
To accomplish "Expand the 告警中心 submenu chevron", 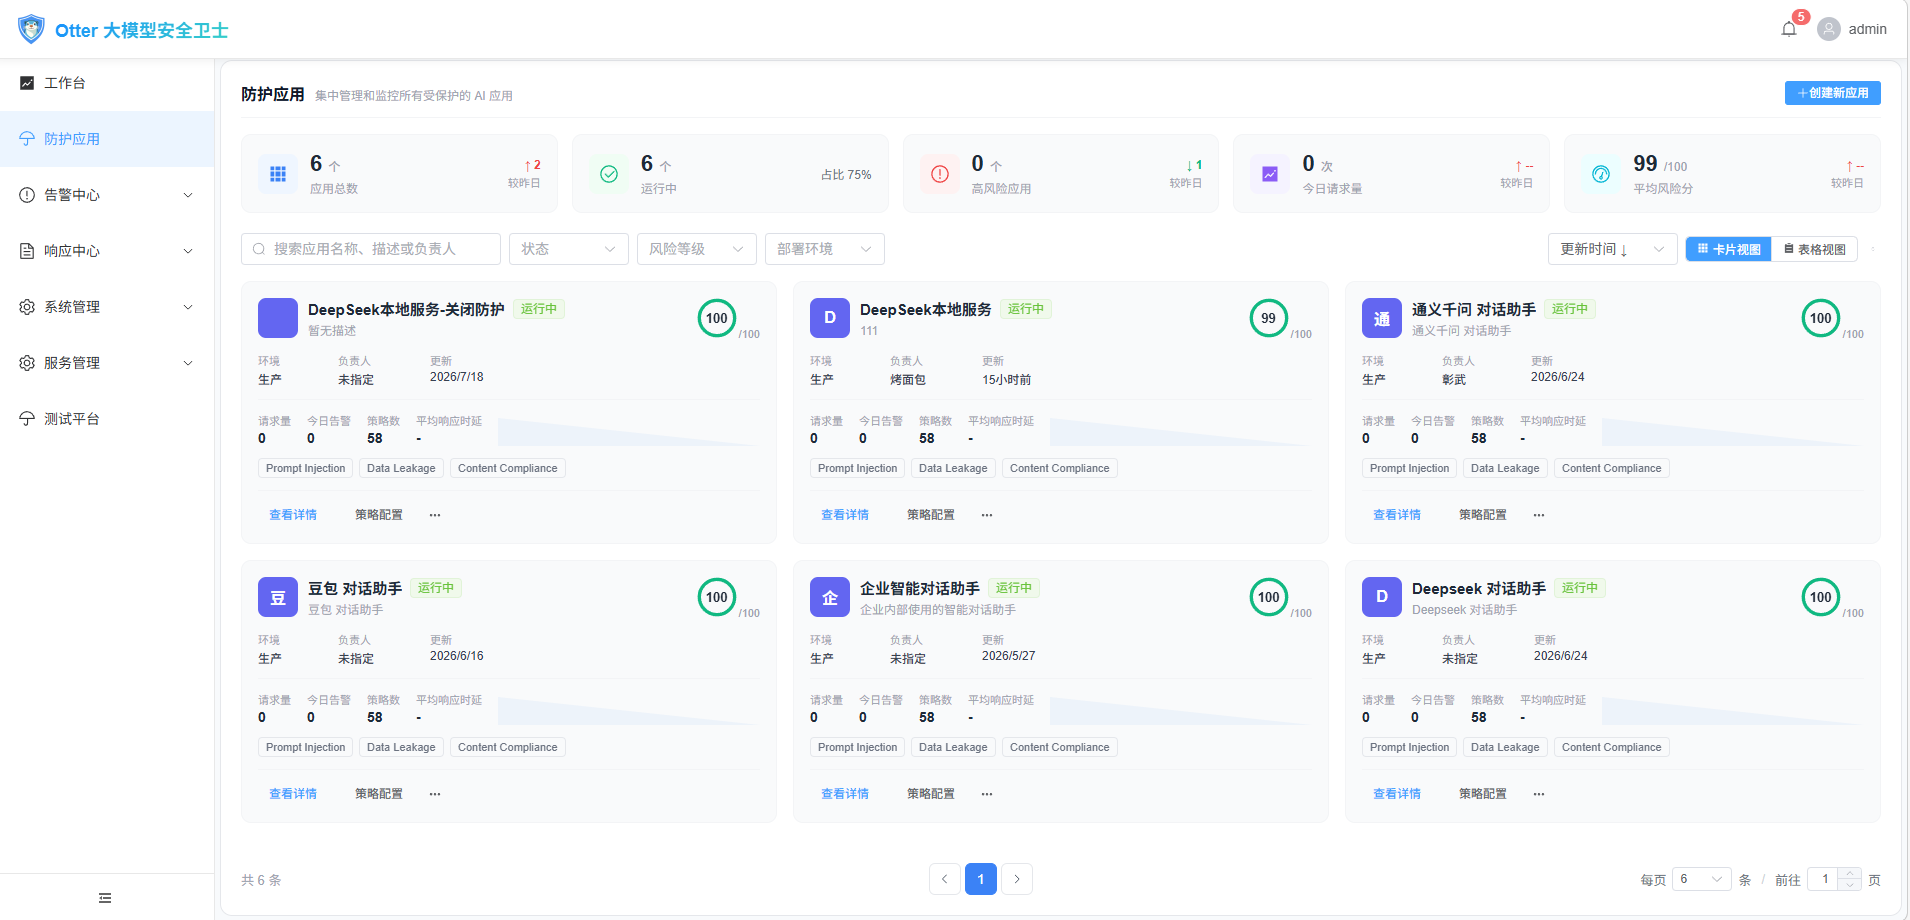I will tap(188, 195).
